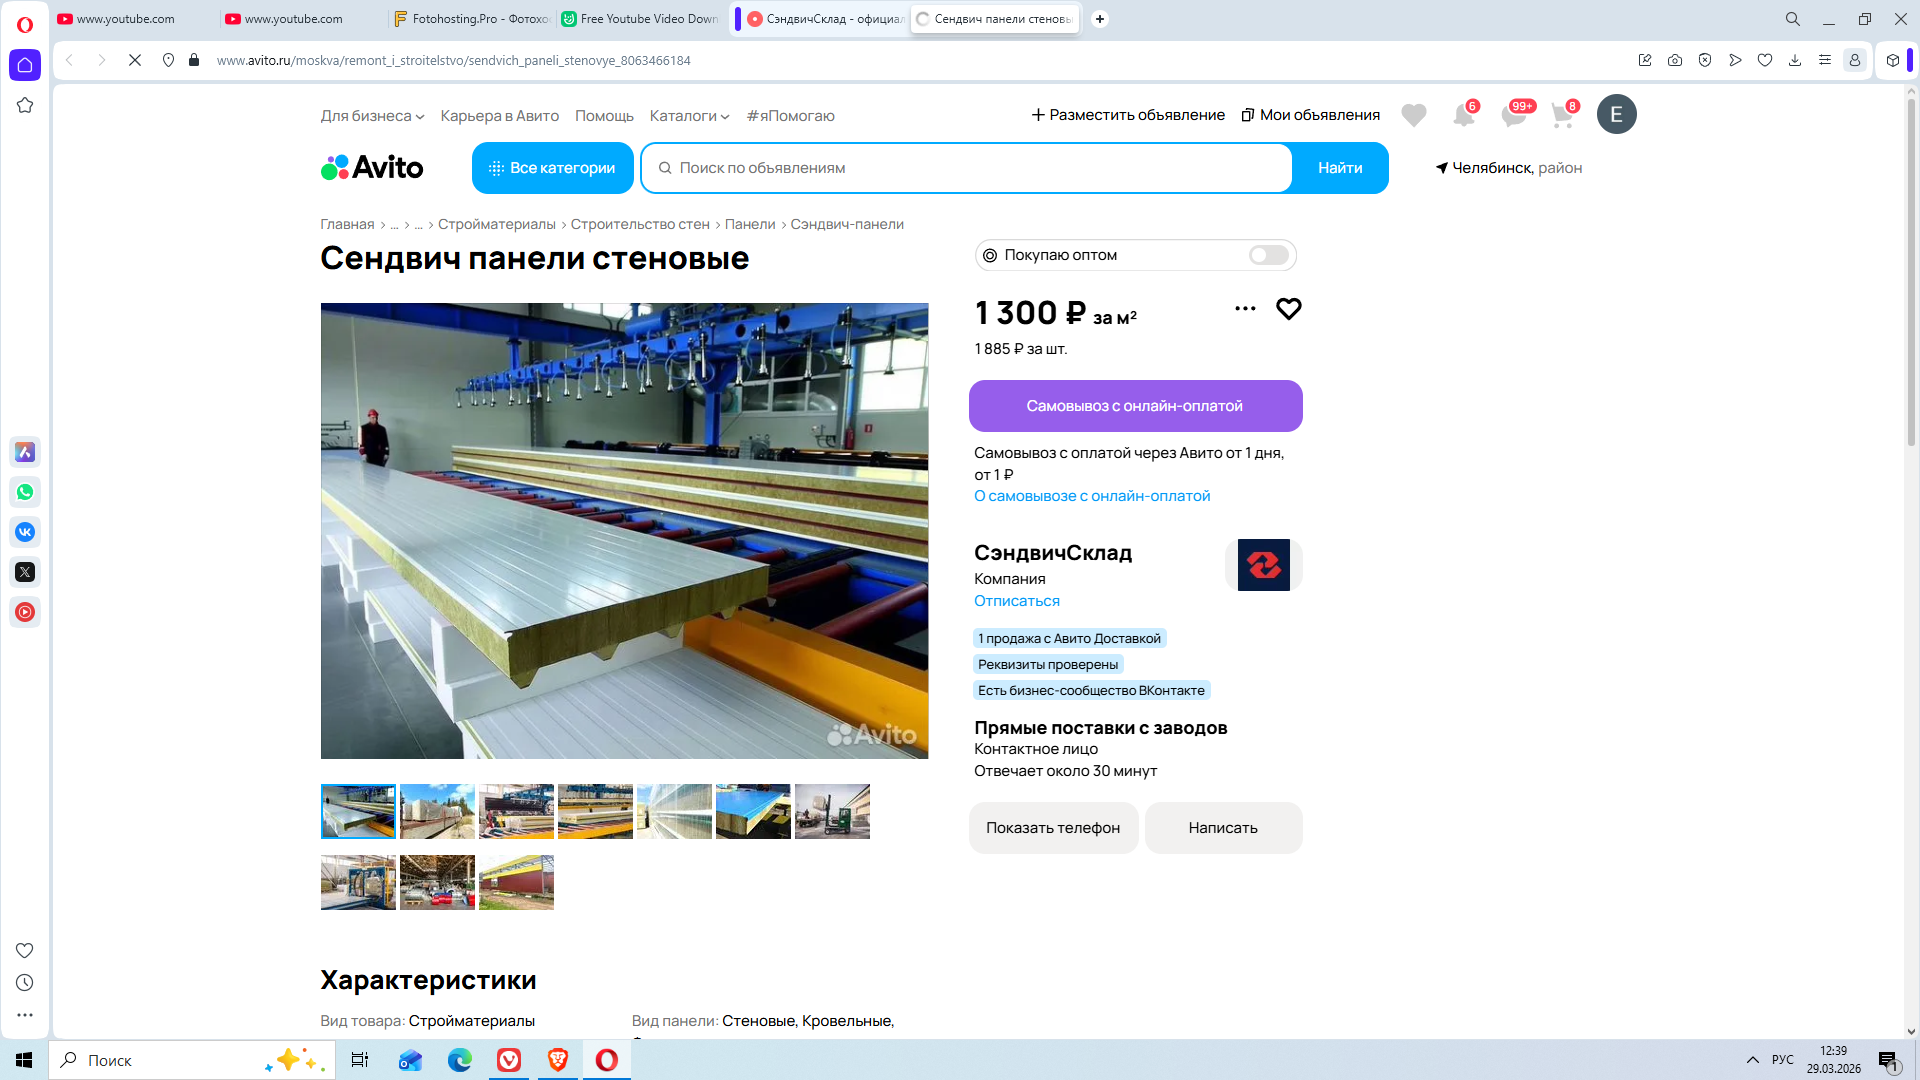Click 'Отписаться' link under seller name
Image resolution: width=1920 pixels, height=1080 pixels.
[1016, 601]
